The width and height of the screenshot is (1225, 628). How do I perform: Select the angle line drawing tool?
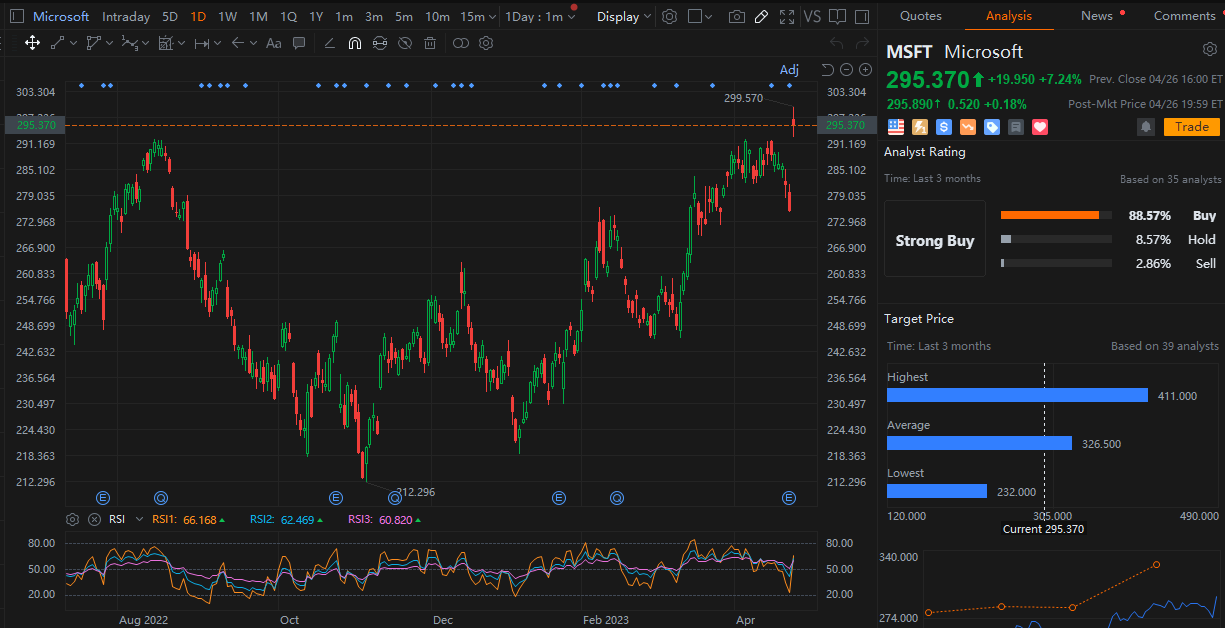329,43
